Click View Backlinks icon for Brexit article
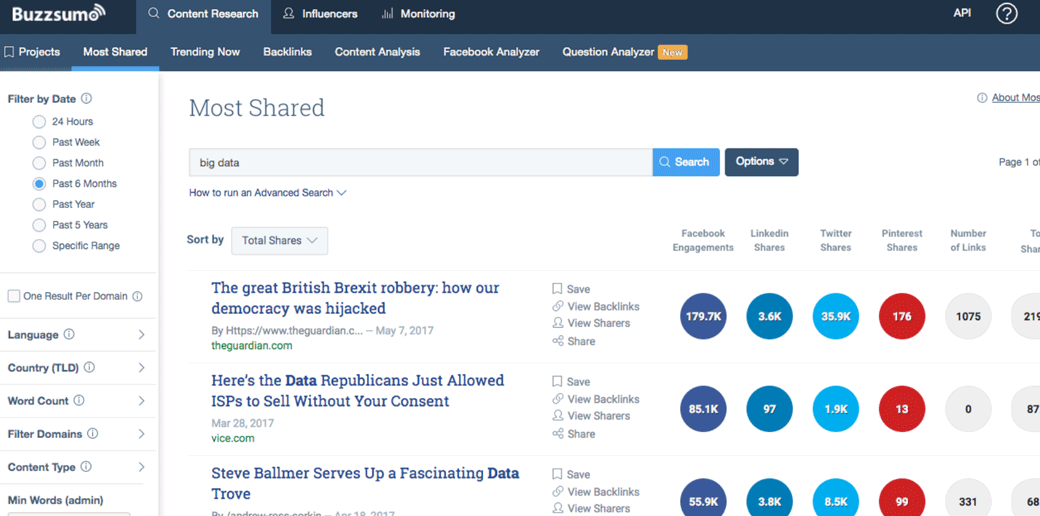1040x516 pixels. pos(558,307)
